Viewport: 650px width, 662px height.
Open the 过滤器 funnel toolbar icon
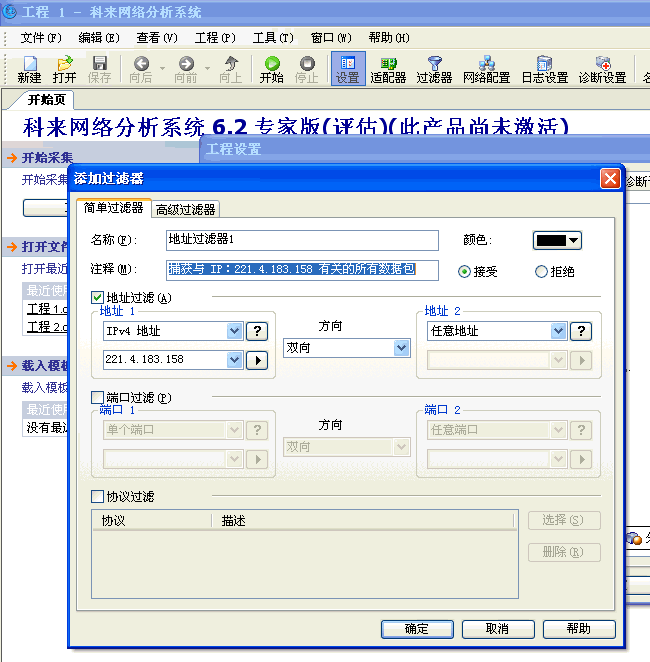[x=434, y=69]
